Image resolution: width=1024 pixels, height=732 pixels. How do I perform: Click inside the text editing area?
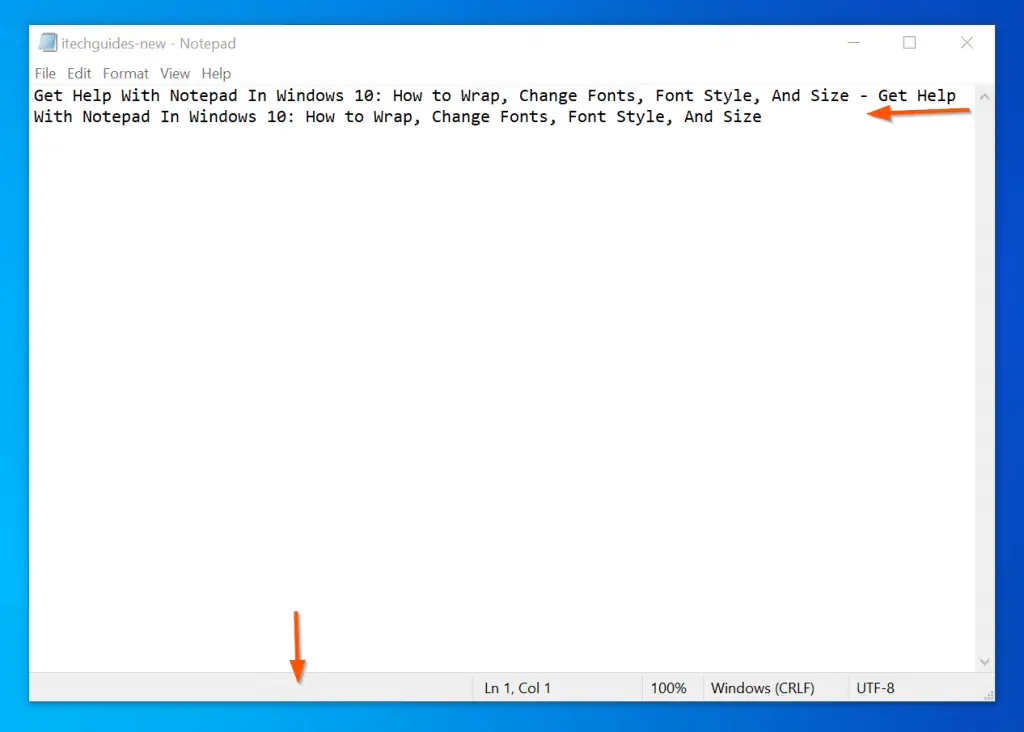pyautogui.click(x=502, y=379)
